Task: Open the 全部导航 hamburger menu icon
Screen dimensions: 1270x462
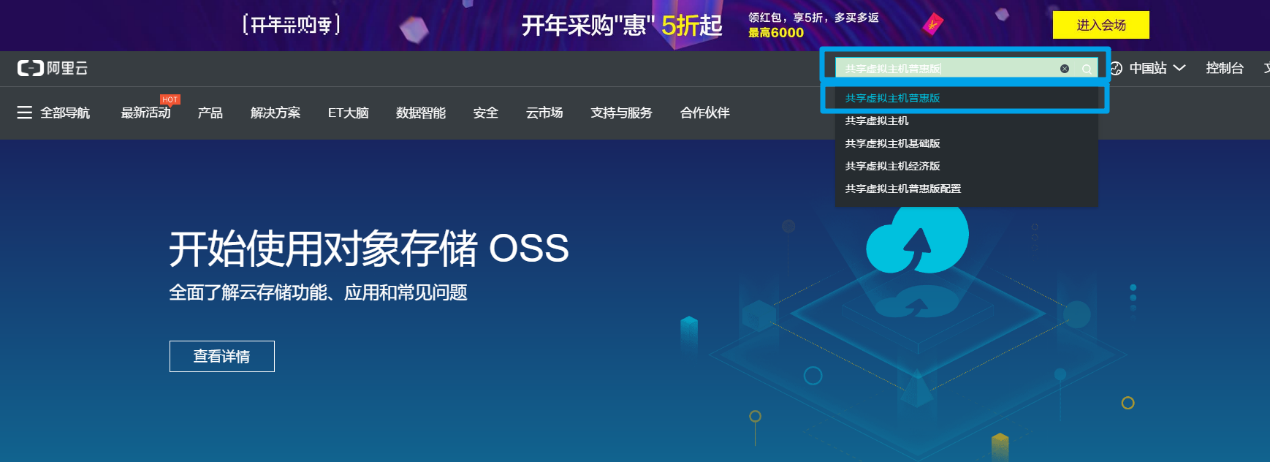Action: (25, 113)
